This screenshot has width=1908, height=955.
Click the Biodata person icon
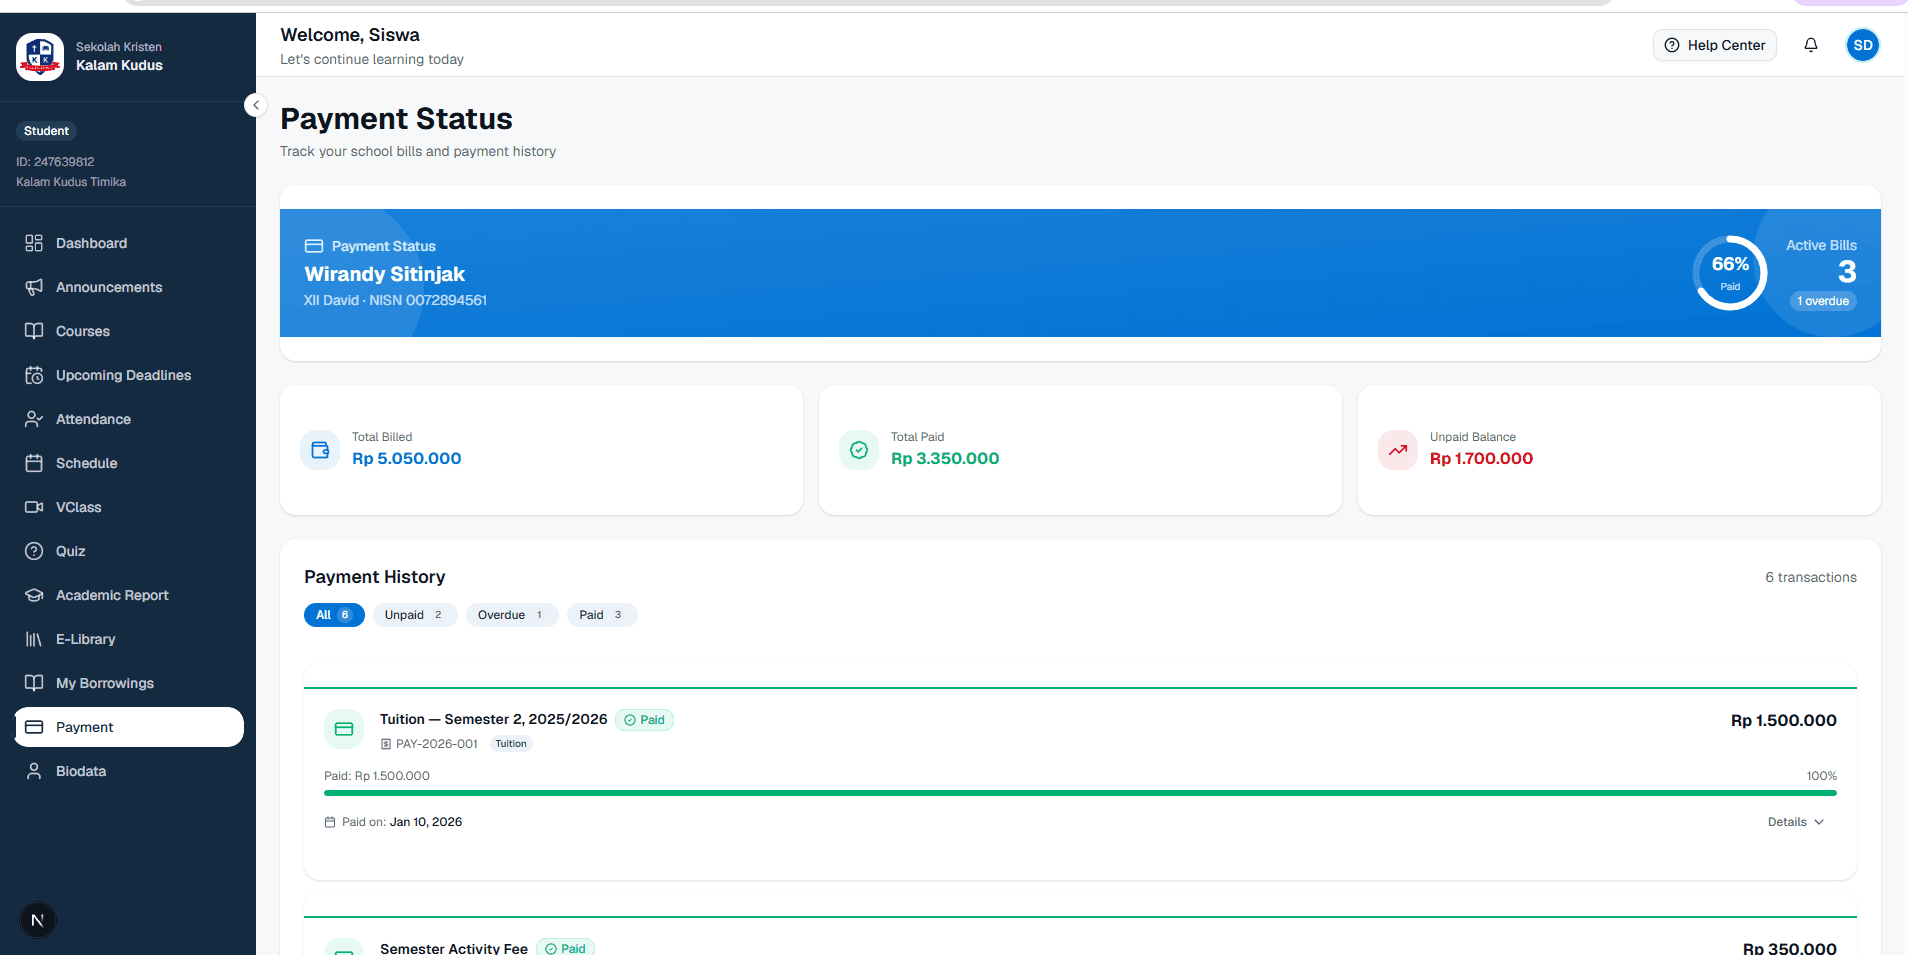34,771
